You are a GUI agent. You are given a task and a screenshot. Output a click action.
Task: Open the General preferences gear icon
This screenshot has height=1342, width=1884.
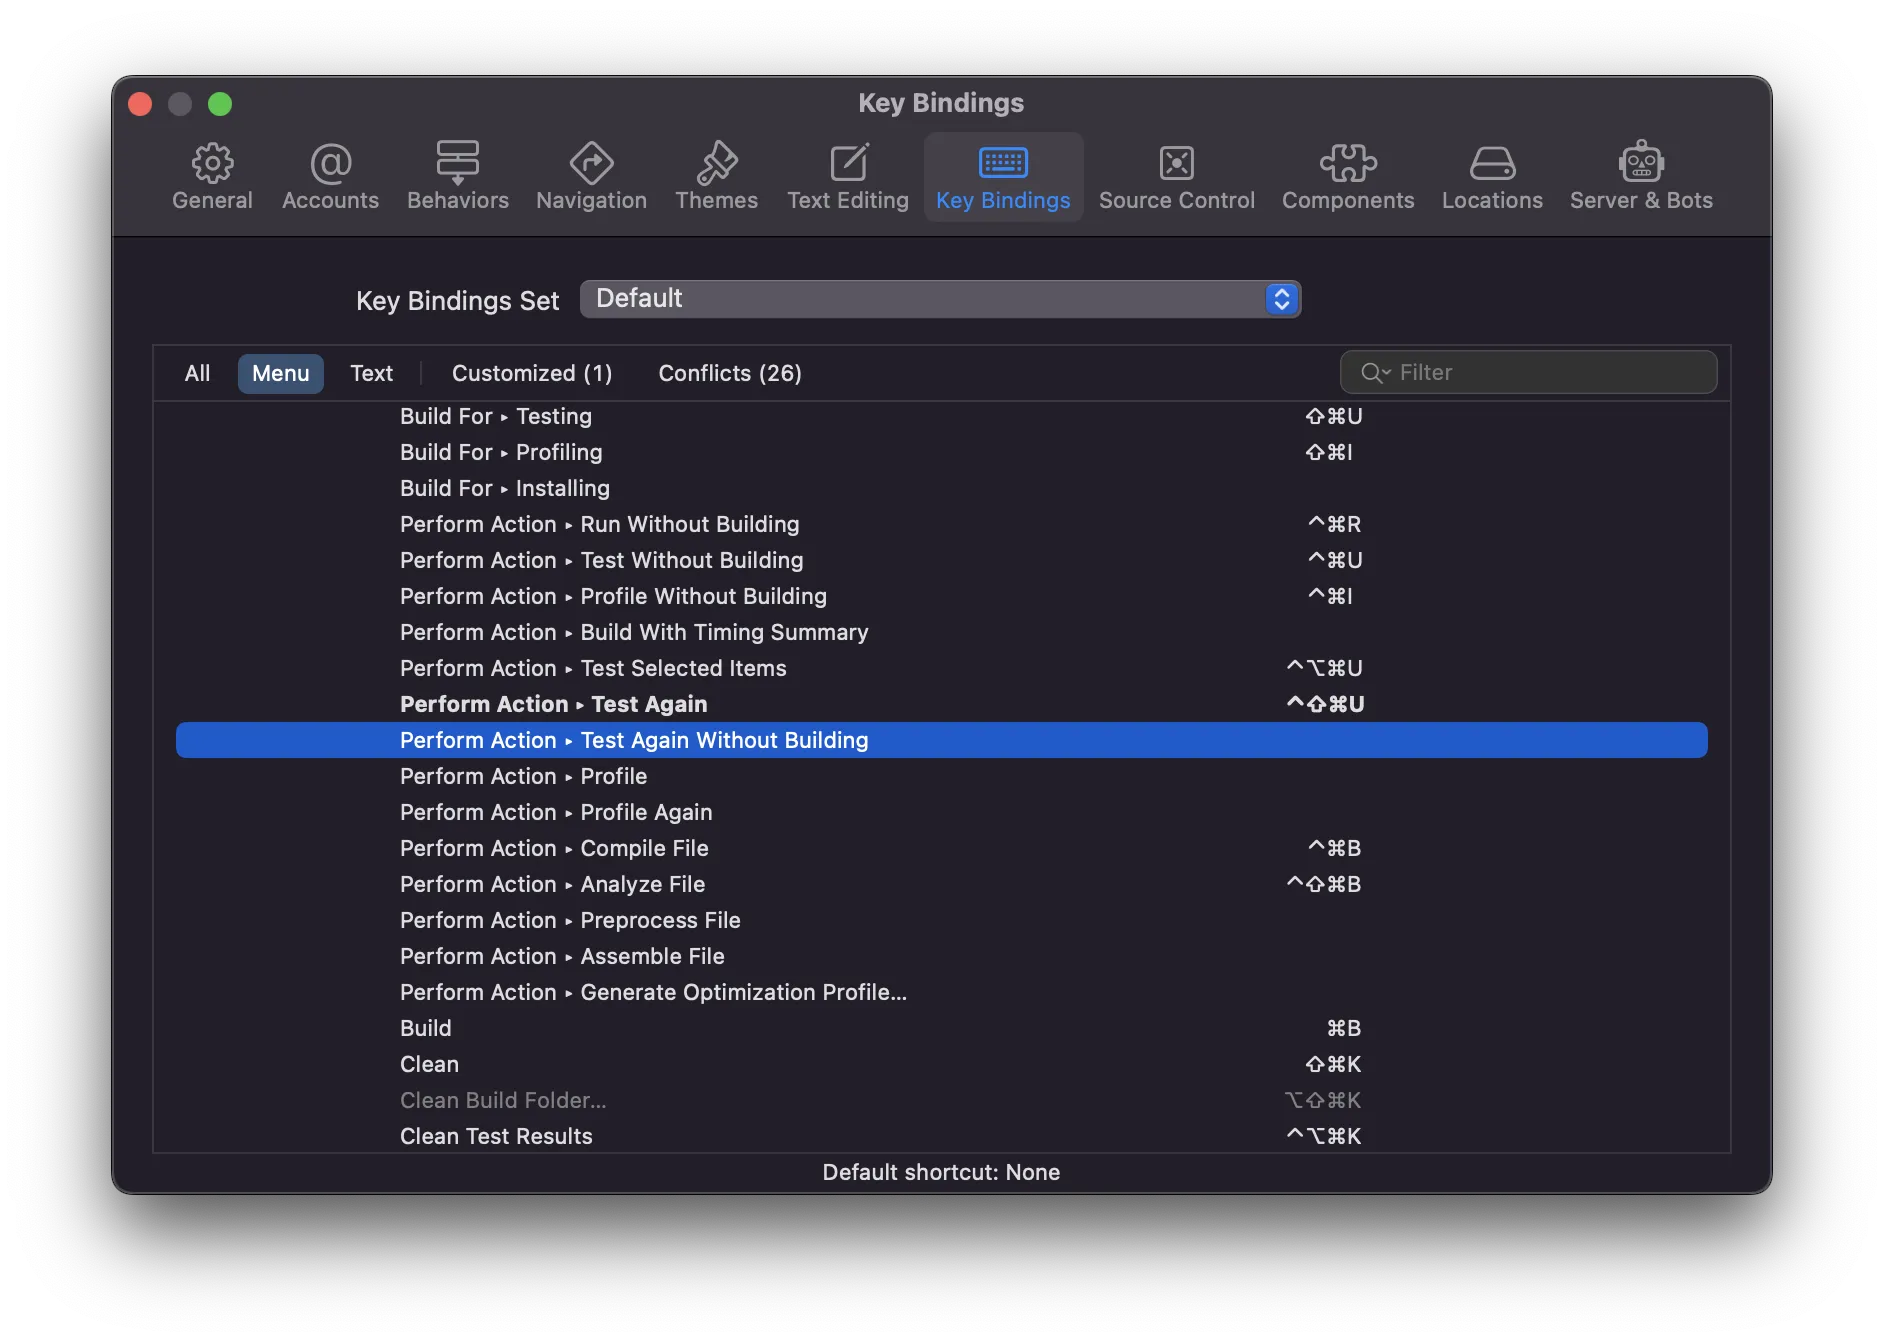(x=212, y=163)
